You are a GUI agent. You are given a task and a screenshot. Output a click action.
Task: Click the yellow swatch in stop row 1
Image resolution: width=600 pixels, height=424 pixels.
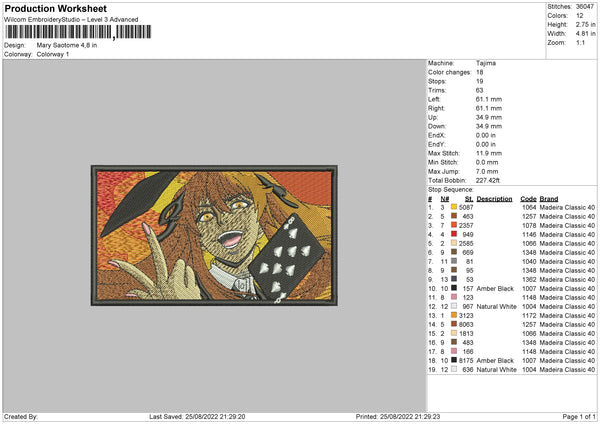454,207
